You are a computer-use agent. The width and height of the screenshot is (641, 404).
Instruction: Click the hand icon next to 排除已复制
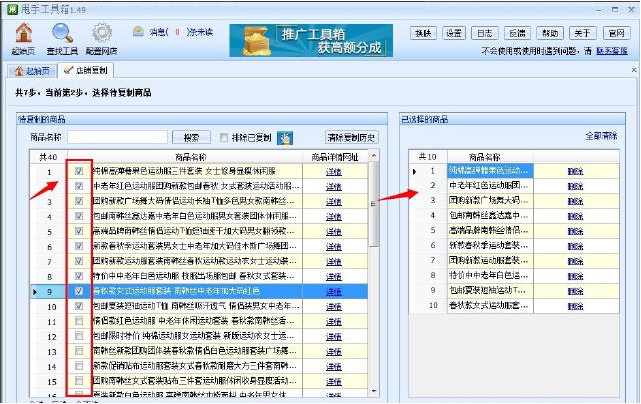point(285,138)
